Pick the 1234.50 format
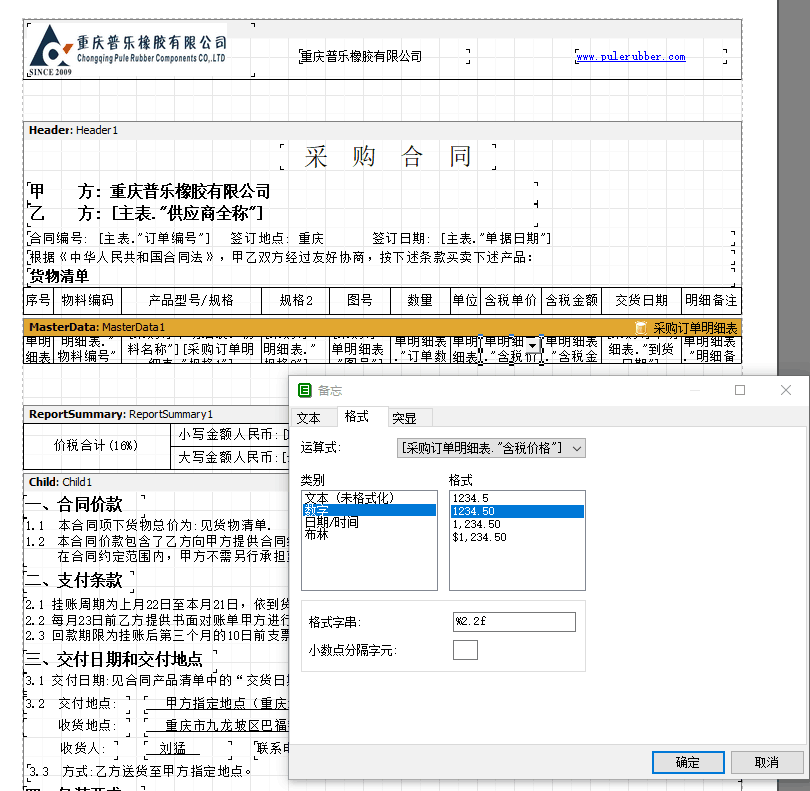Screen dimensions: 810x791 click(x=517, y=511)
